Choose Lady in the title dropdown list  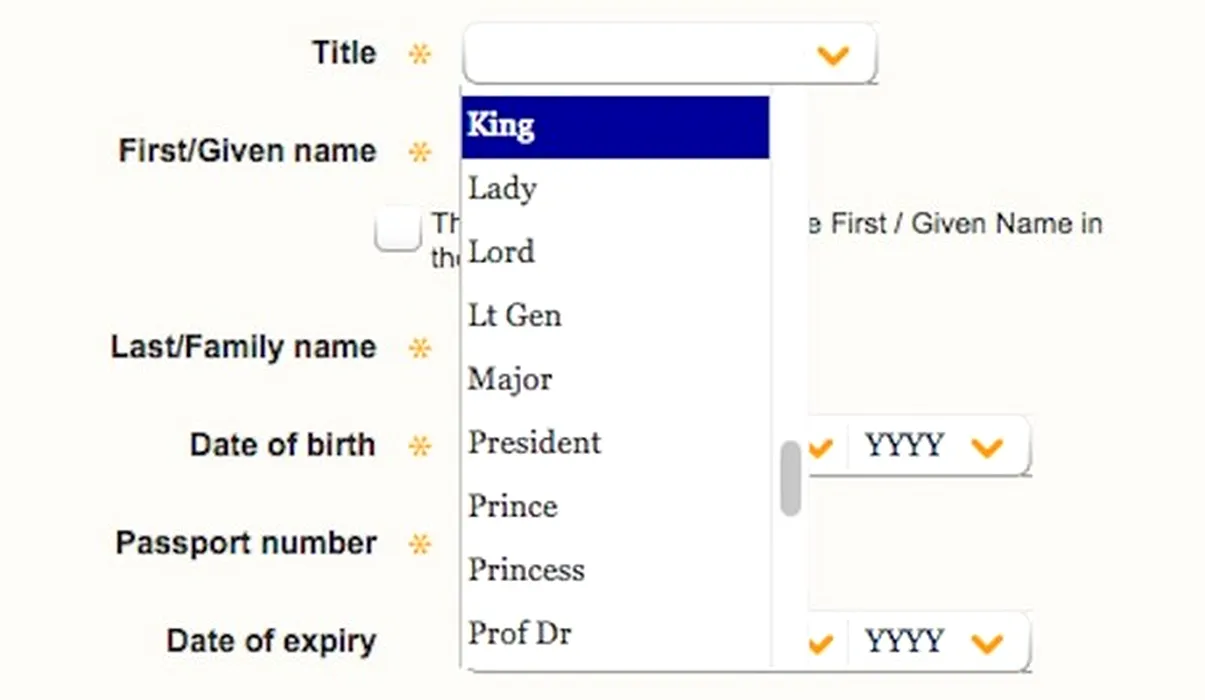[x=614, y=189]
